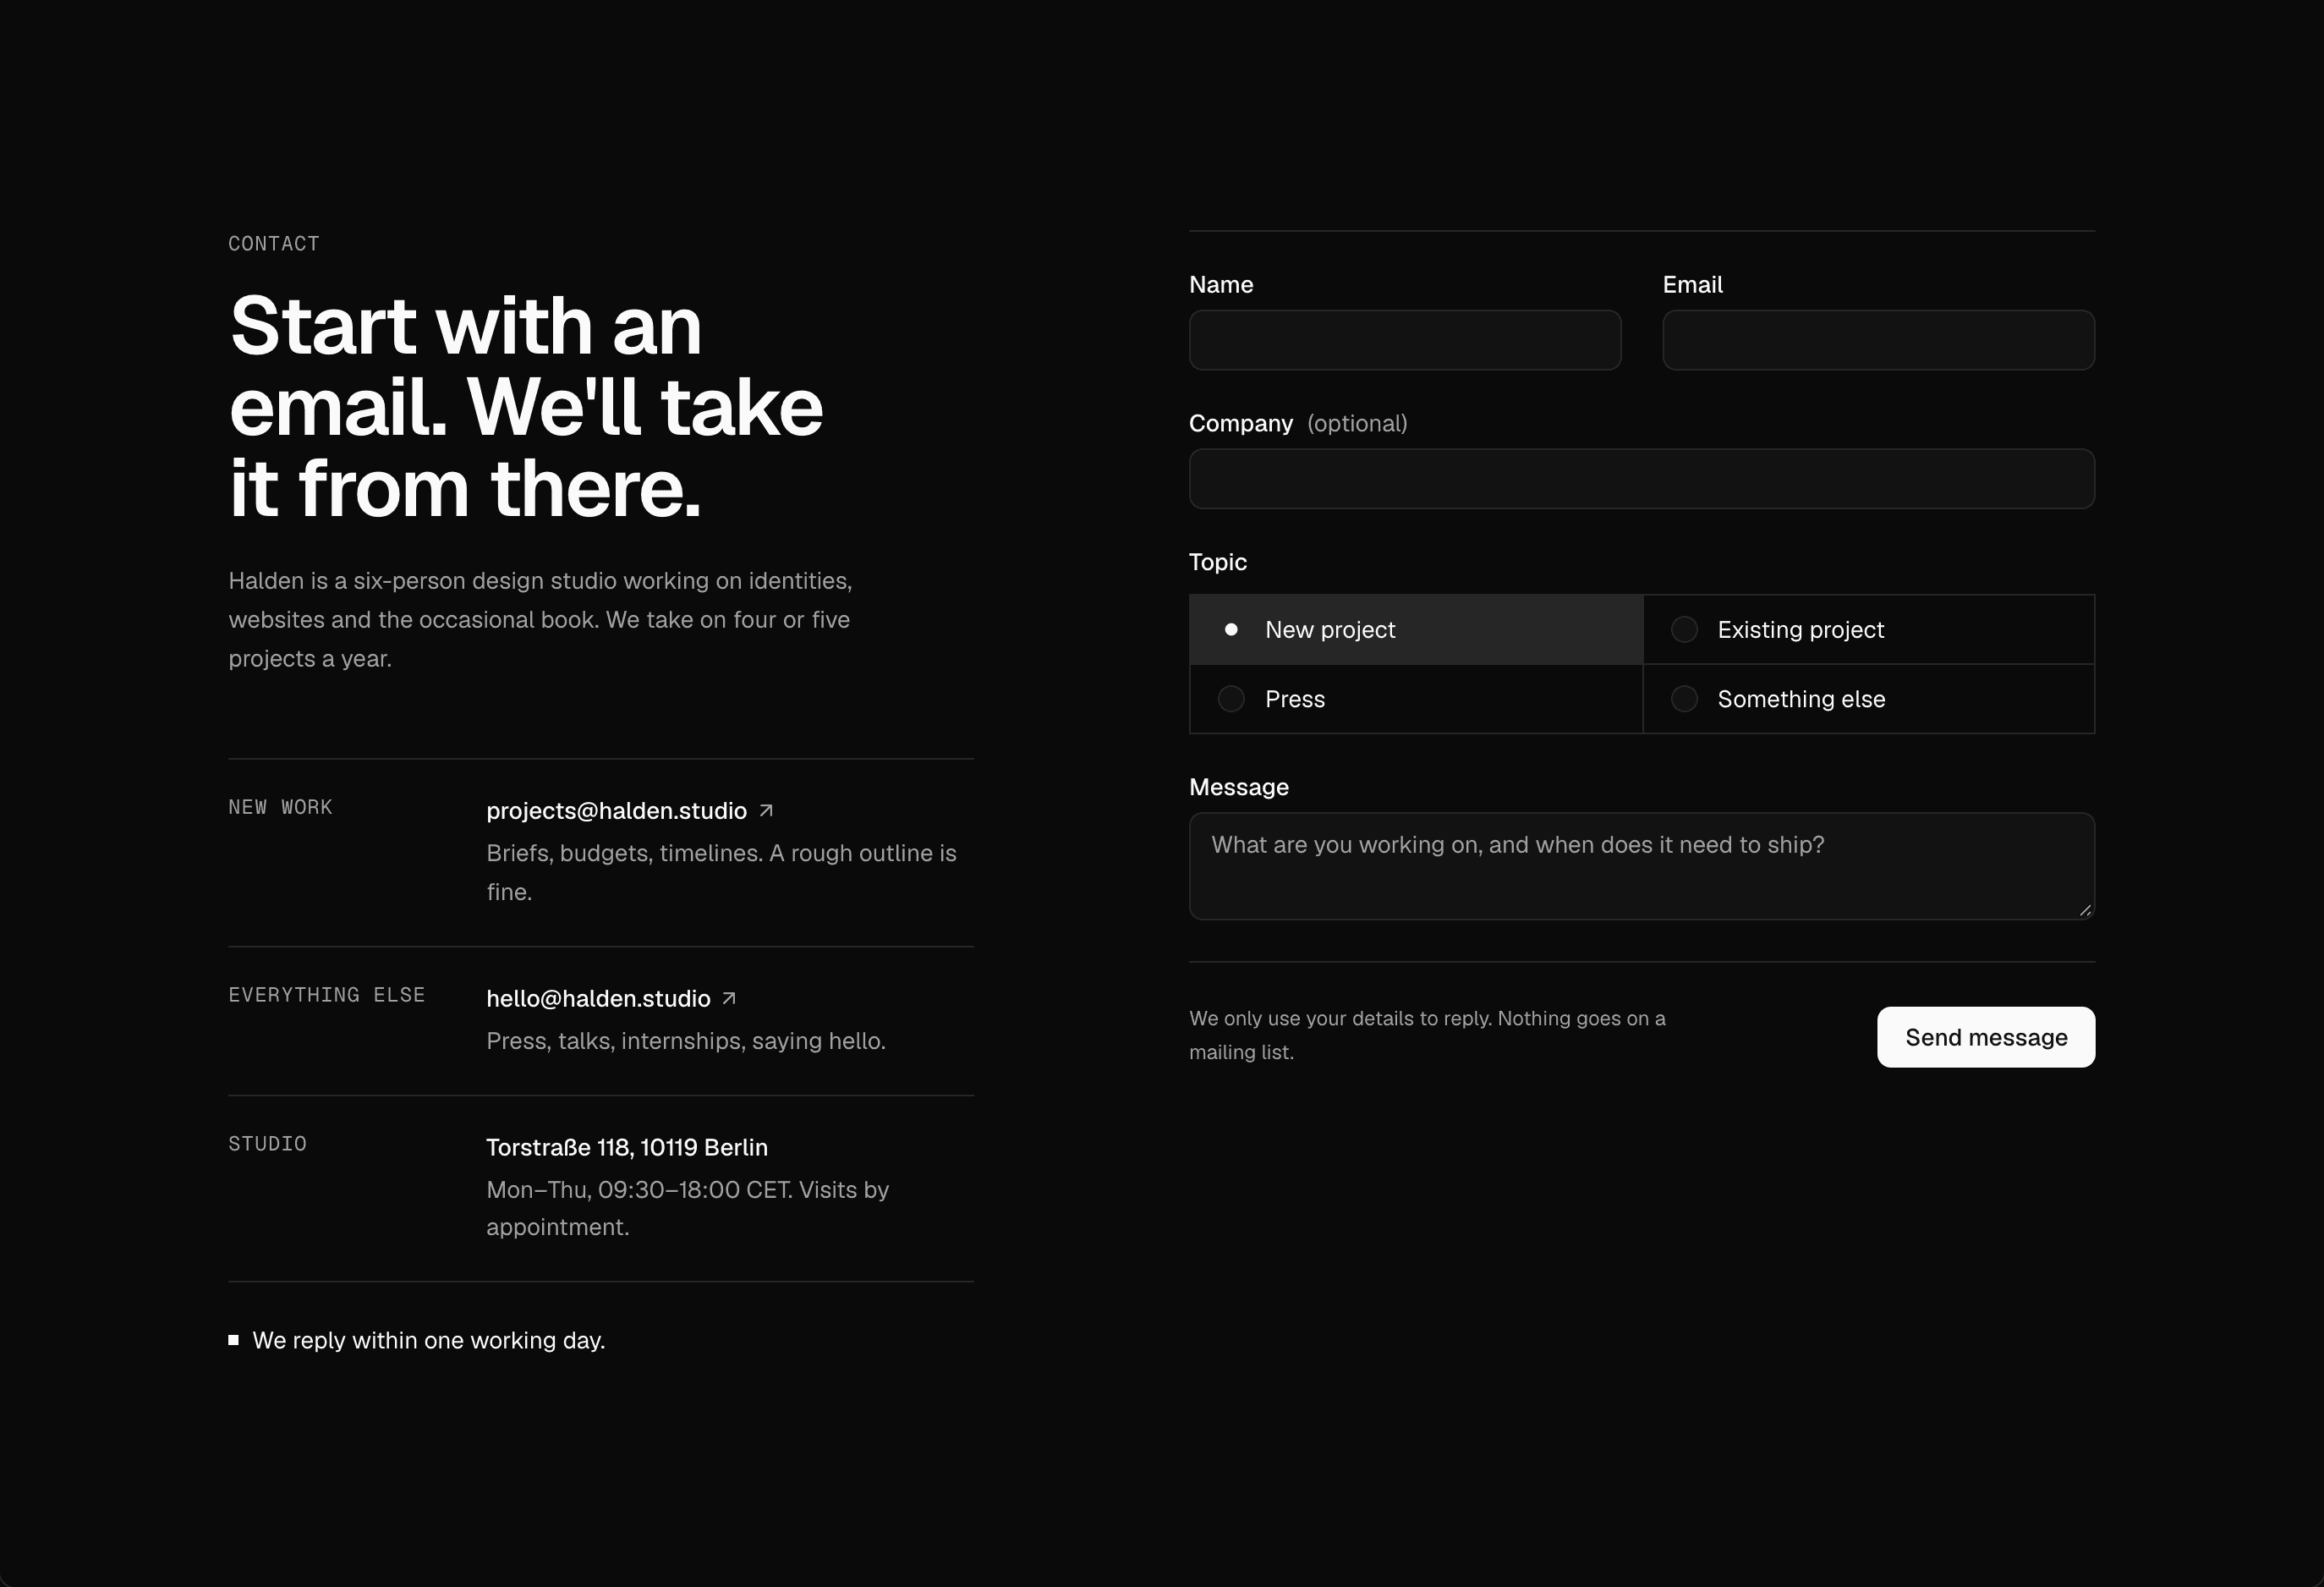This screenshot has height=1587, width=2324.
Task: Focus the Name input field
Action: [1405, 340]
